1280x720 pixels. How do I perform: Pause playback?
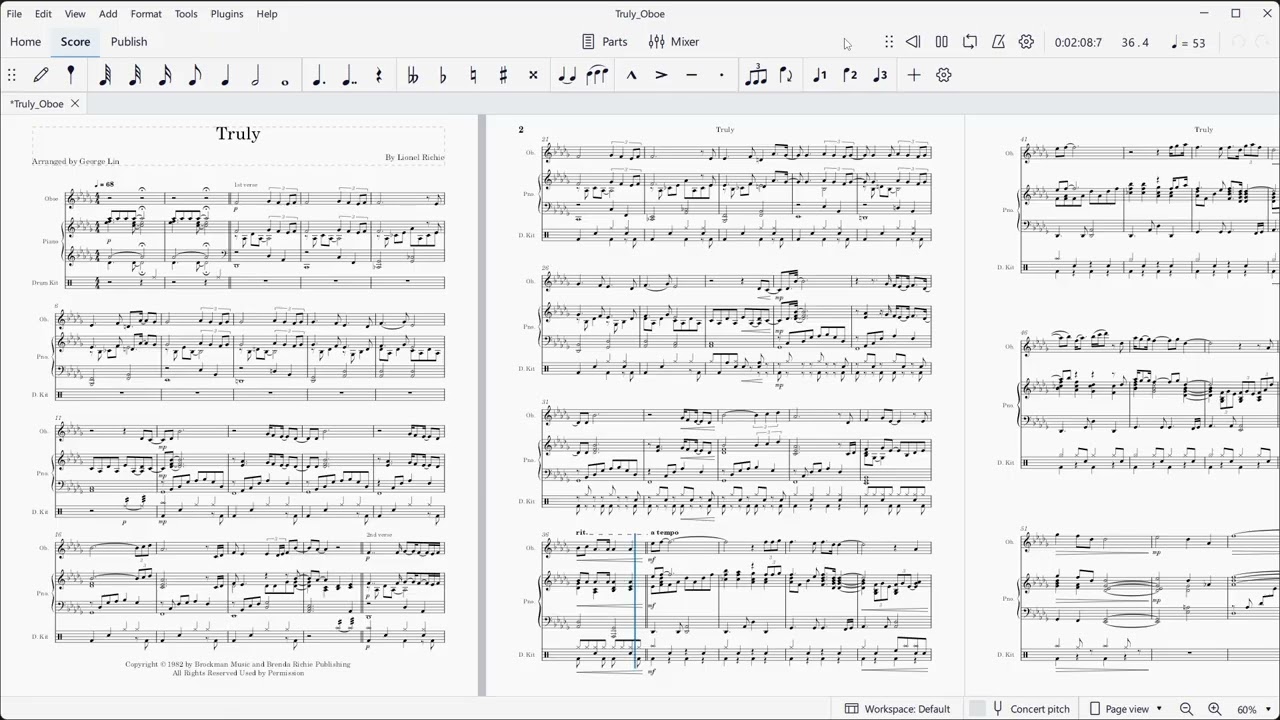tap(941, 42)
